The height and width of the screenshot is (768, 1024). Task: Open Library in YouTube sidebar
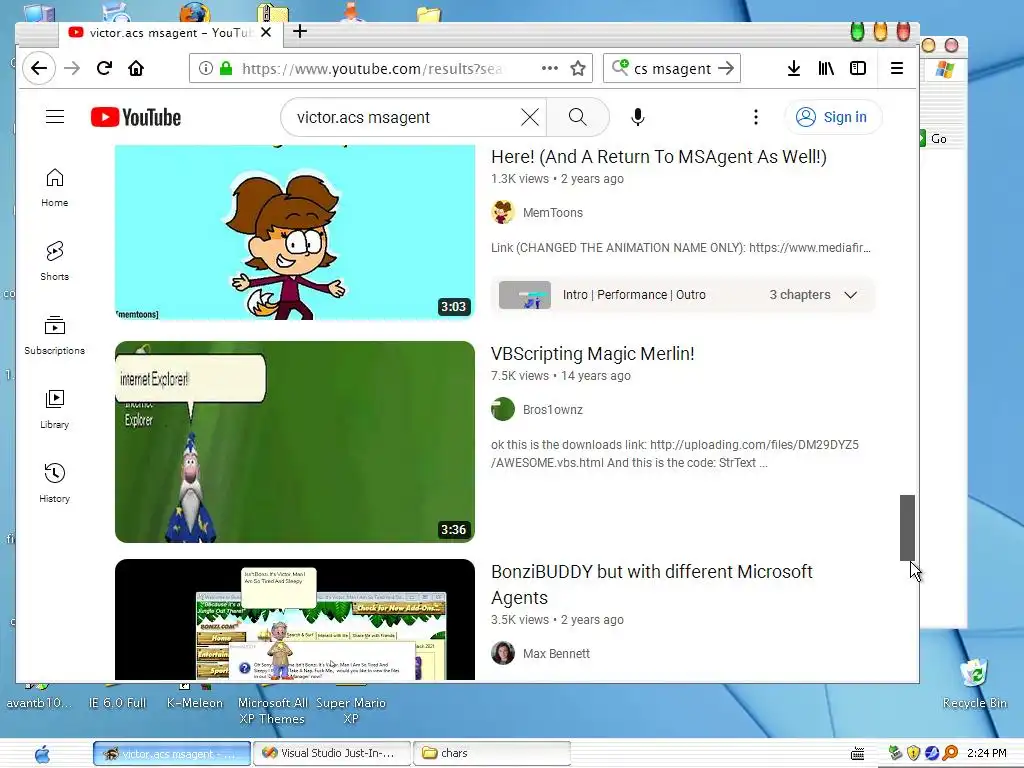click(x=55, y=409)
